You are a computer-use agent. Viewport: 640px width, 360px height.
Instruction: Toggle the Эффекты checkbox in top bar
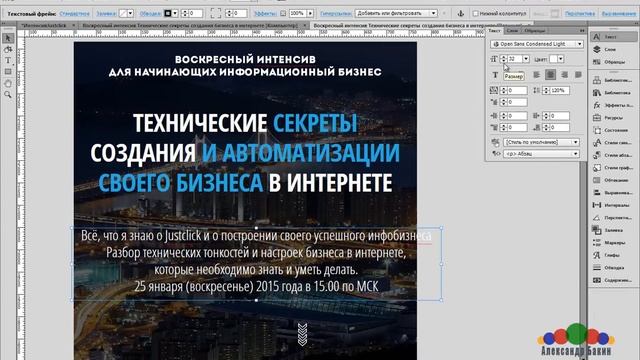(283, 13)
